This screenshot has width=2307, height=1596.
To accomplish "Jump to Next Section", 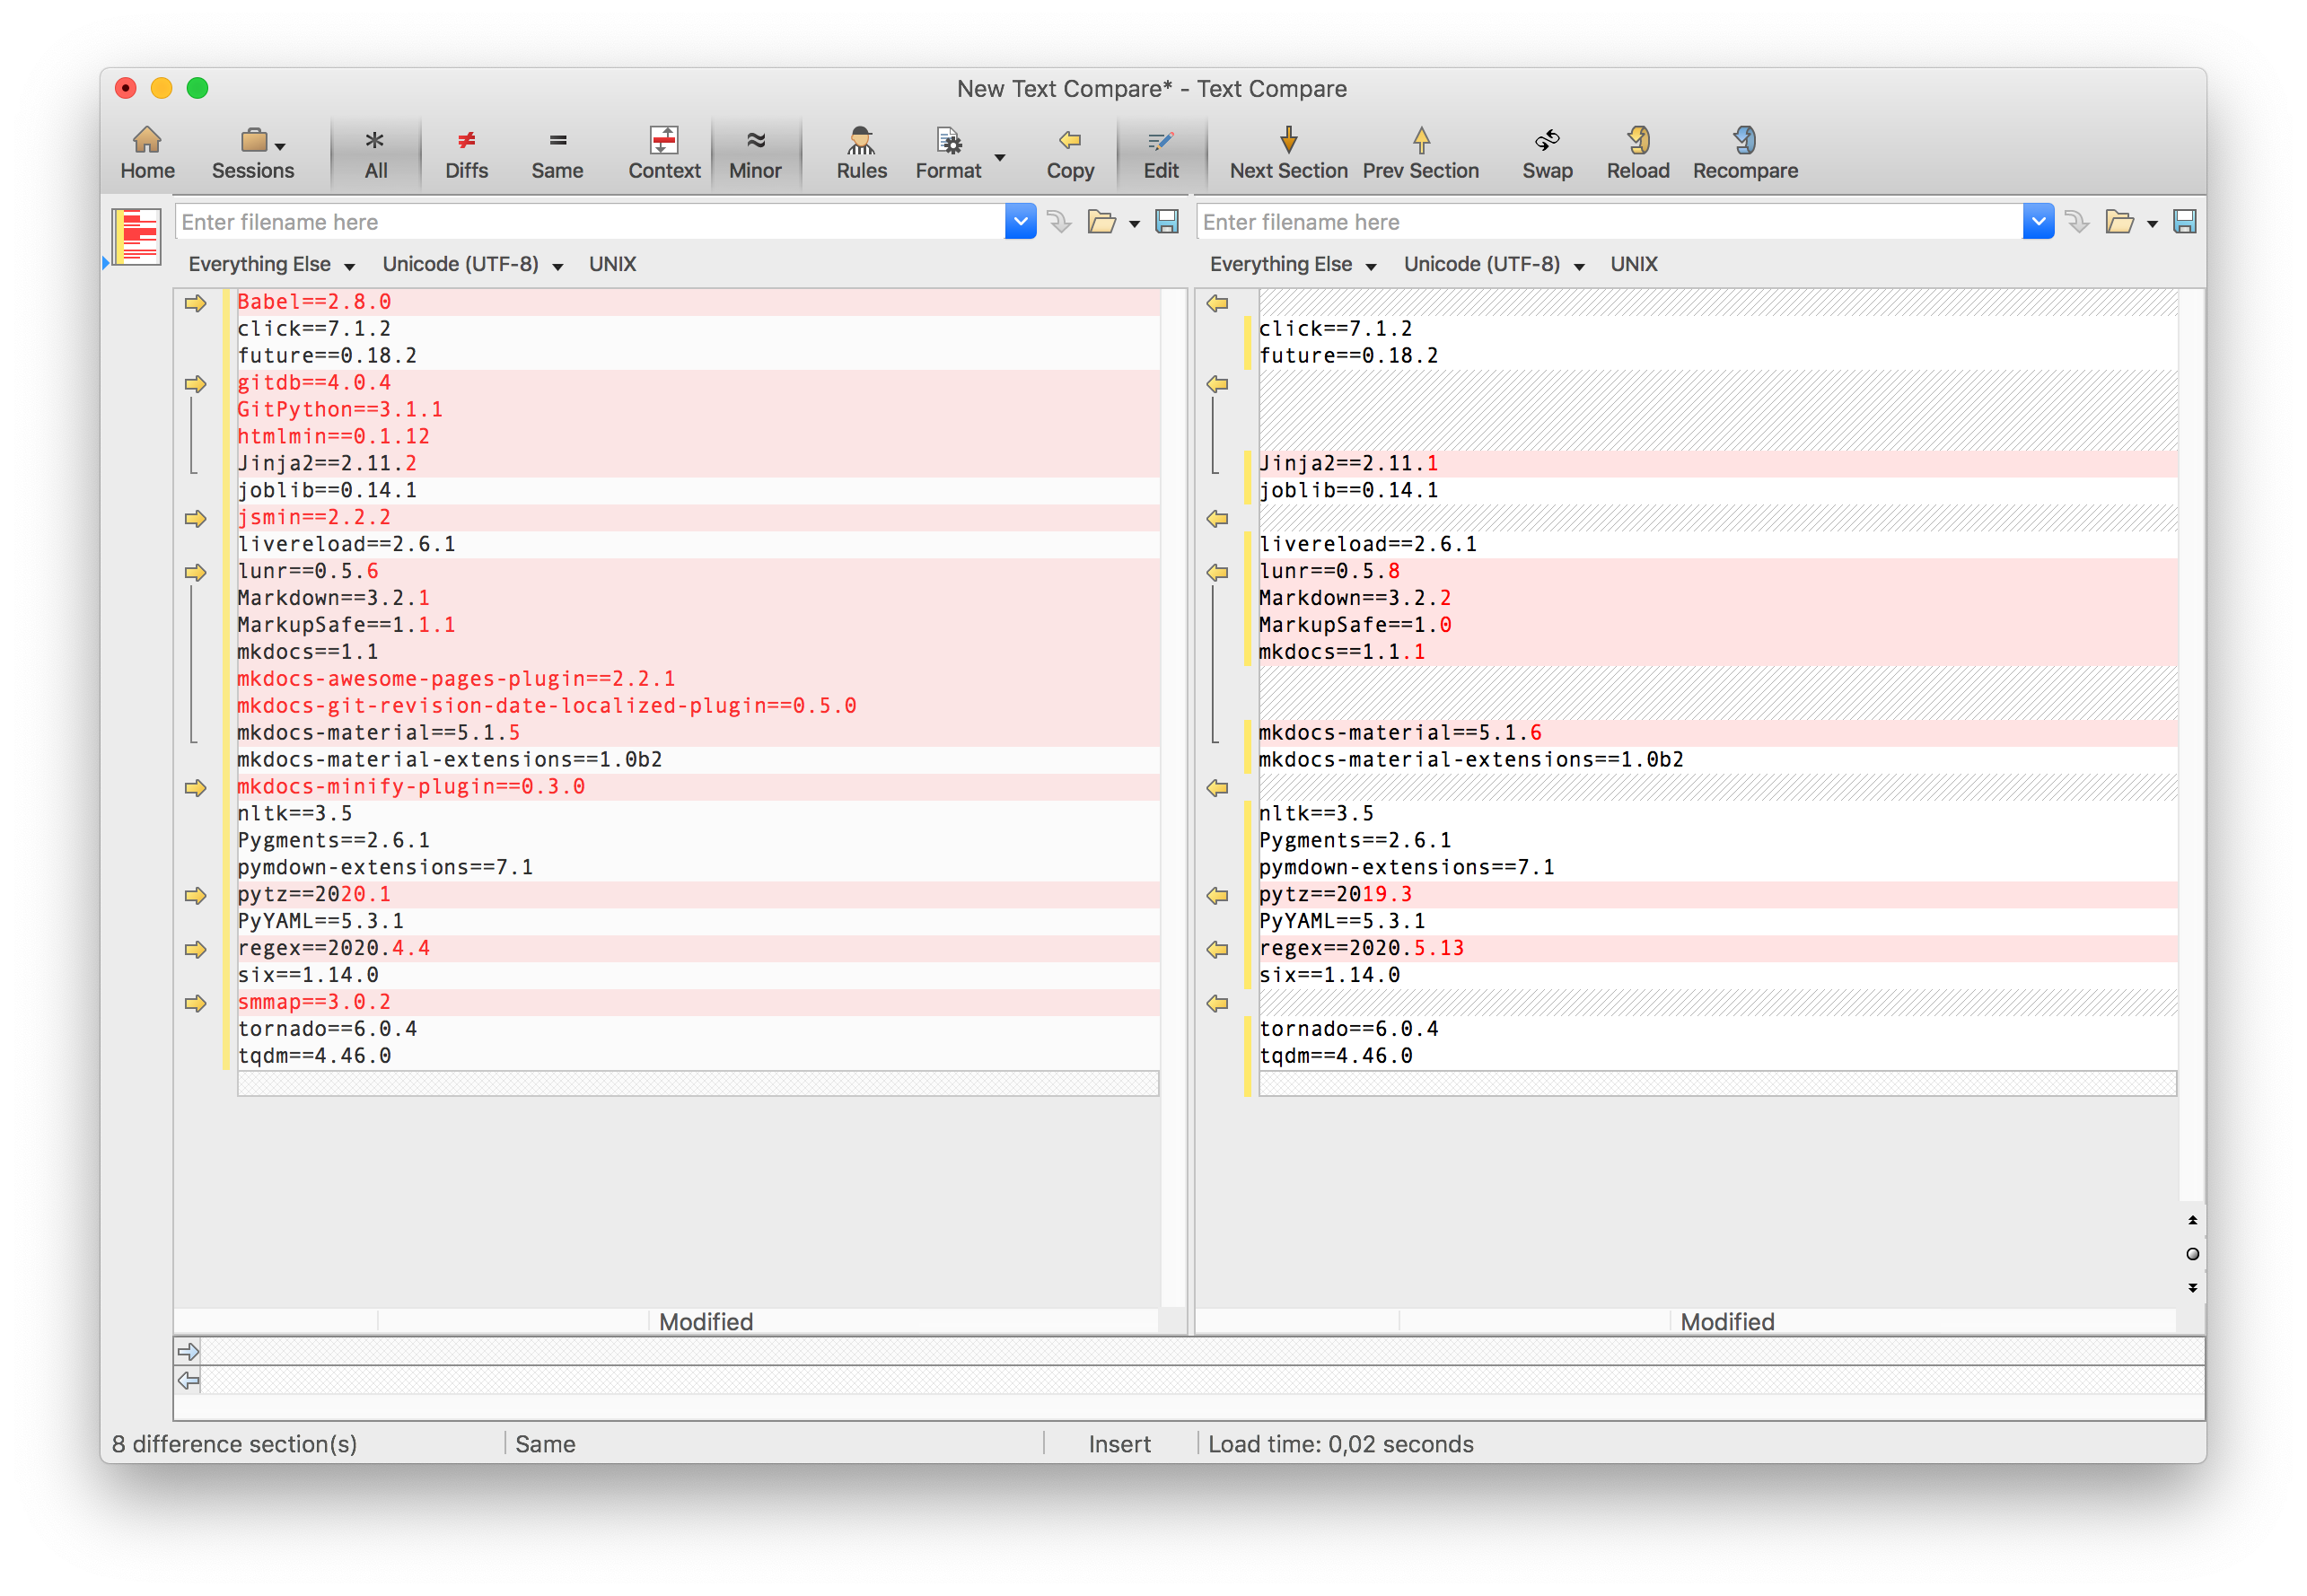I will pyautogui.click(x=1288, y=153).
